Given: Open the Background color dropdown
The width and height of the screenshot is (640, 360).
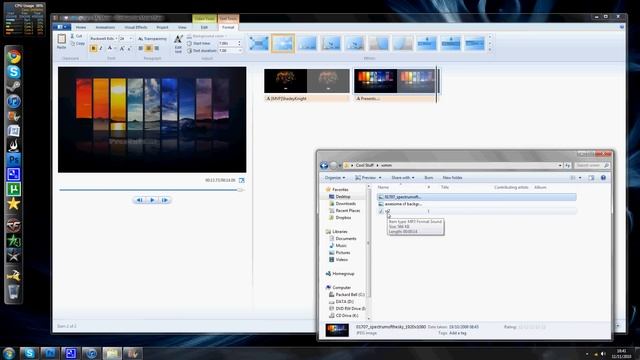Looking at the screenshot, I should click(x=207, y=36).
